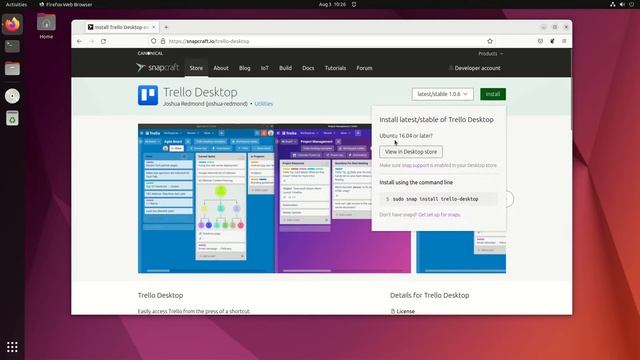Image resolution: width=640 pixels, height=360 pixels.
Task: Open the latest/stable 1.0.6 channel dropdown
Action: [x=442, y=94]
